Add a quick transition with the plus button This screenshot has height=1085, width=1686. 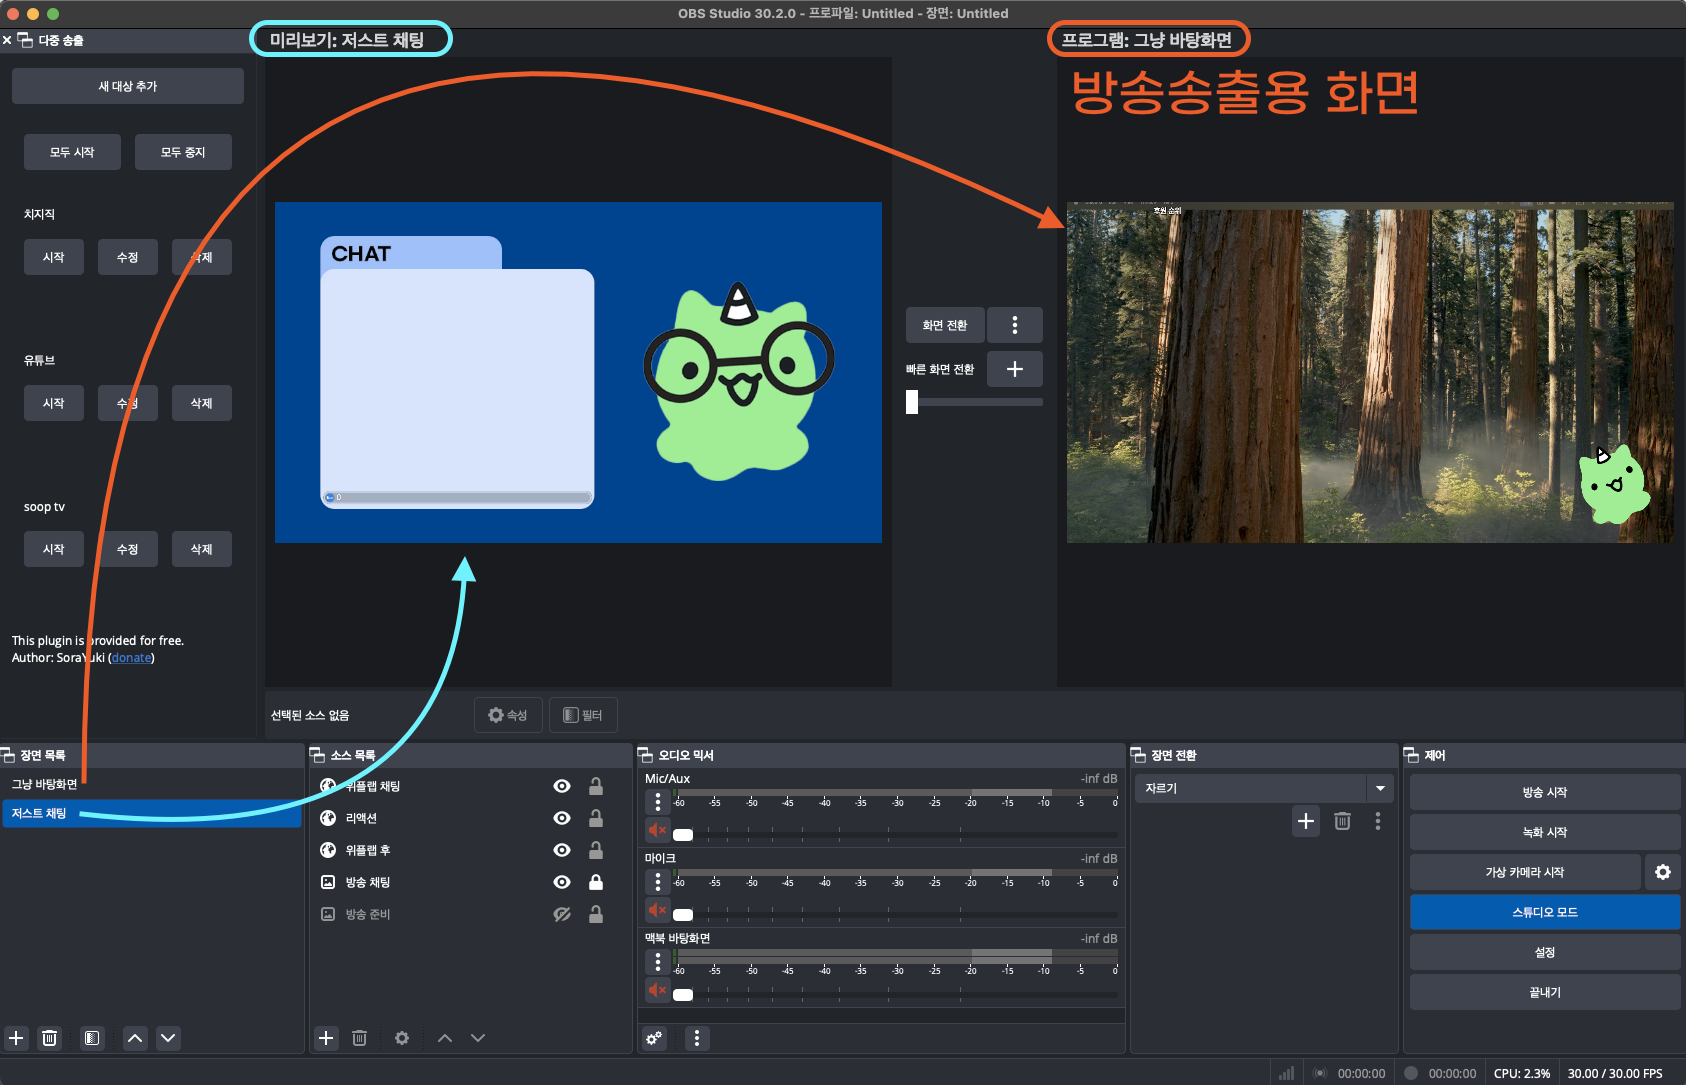point(1015,369)
